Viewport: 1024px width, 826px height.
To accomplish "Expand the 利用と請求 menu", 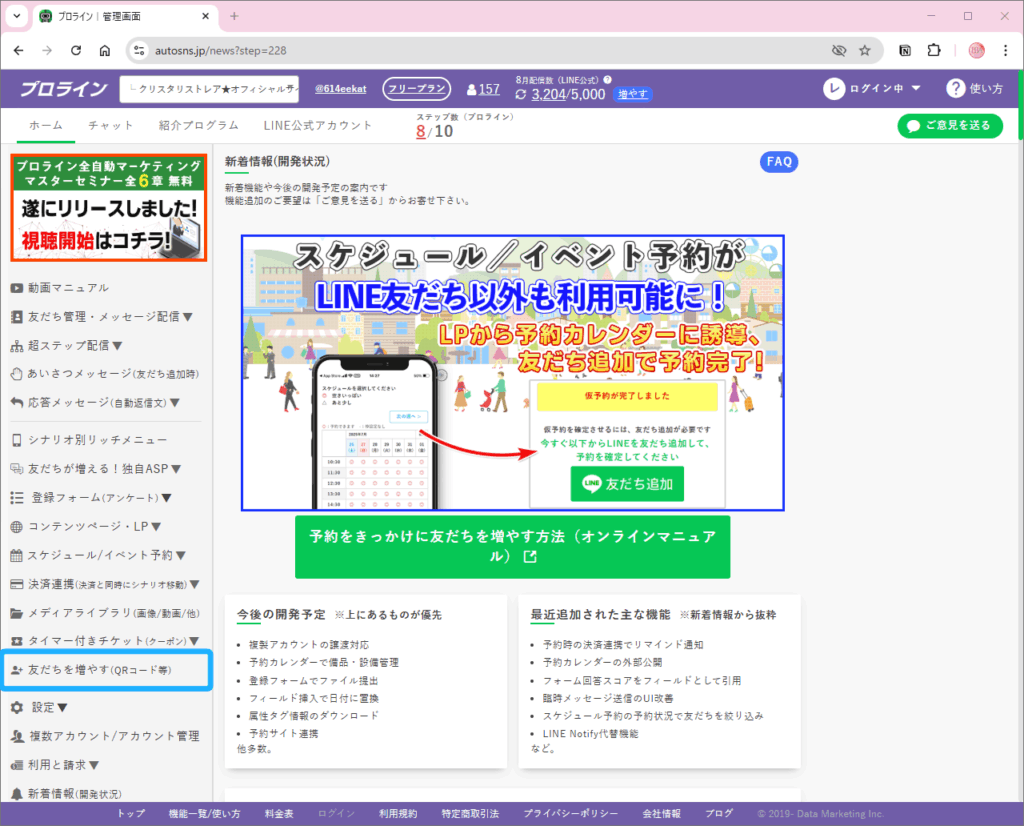I will pyautogui.click(x=55, y=765).
